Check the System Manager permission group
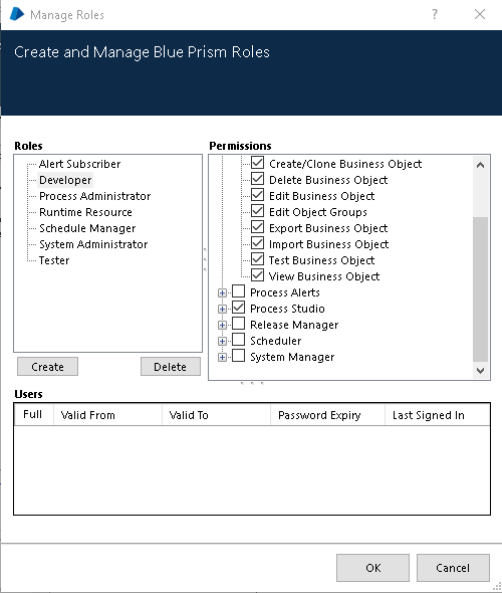This screenshot has height=593, width=502. (x=238, y=355)
